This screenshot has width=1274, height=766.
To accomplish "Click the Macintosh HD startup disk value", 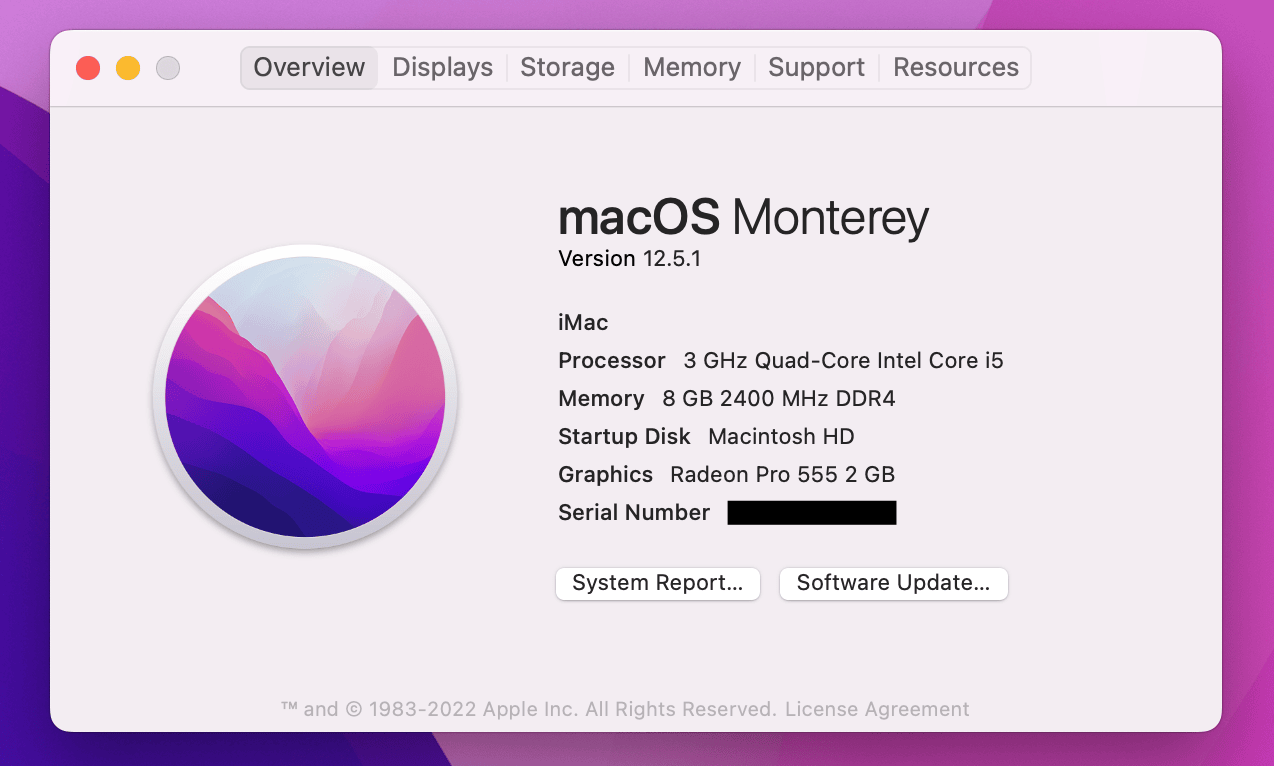I will pyautogui.click(x=781, y=437).
